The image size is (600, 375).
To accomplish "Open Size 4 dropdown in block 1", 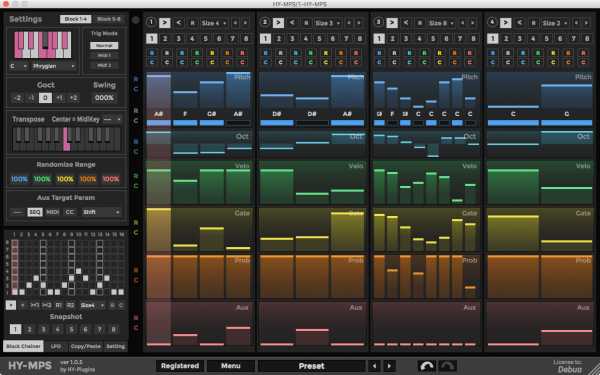I will point(214,23).
